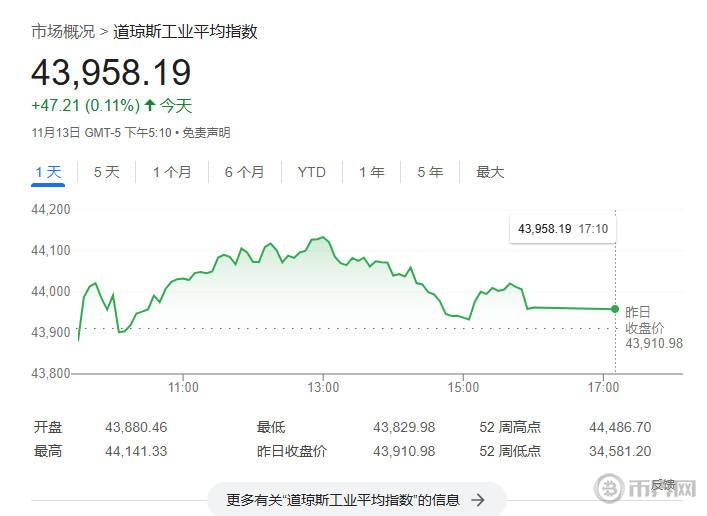
Task: Click the 43,800 y-axis label
Action: point(51,373)
